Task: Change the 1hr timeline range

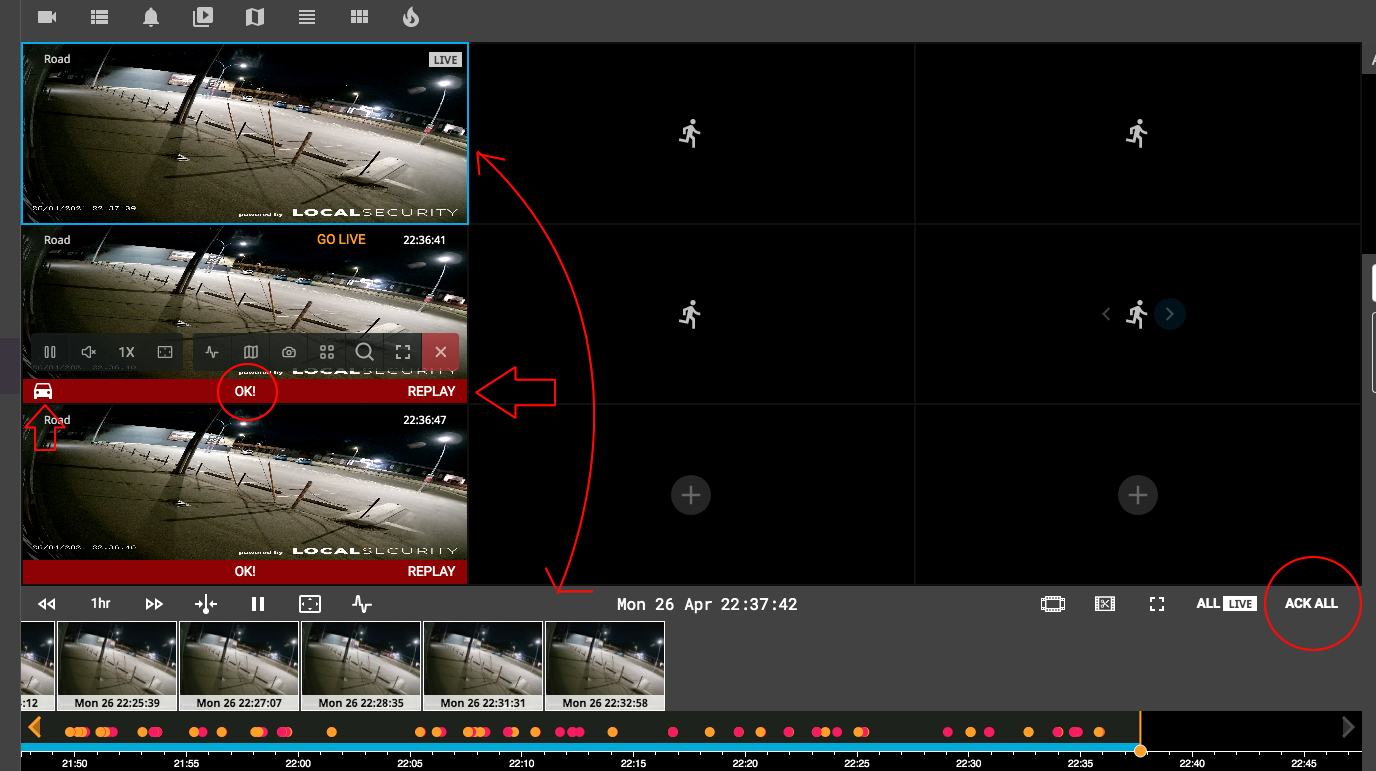Action: (100, 604)
